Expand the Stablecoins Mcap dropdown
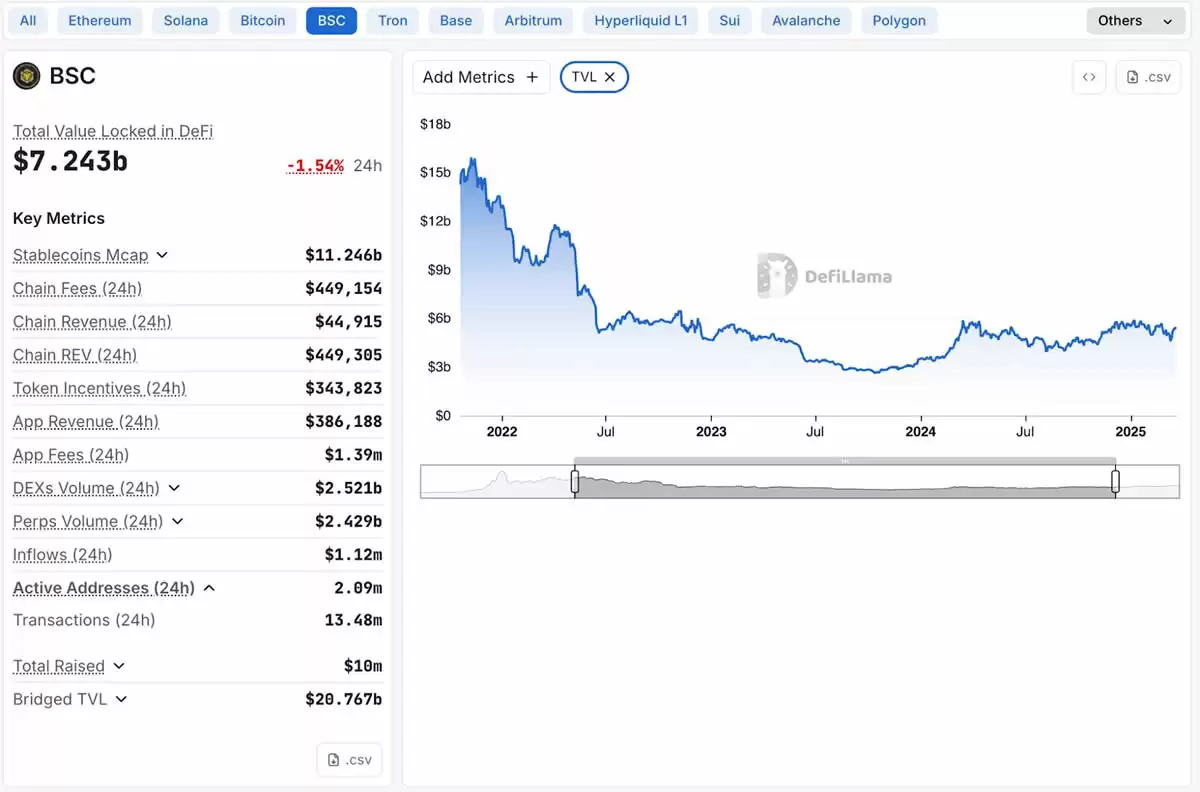The image size is (1200, 792). pos(163,255)
